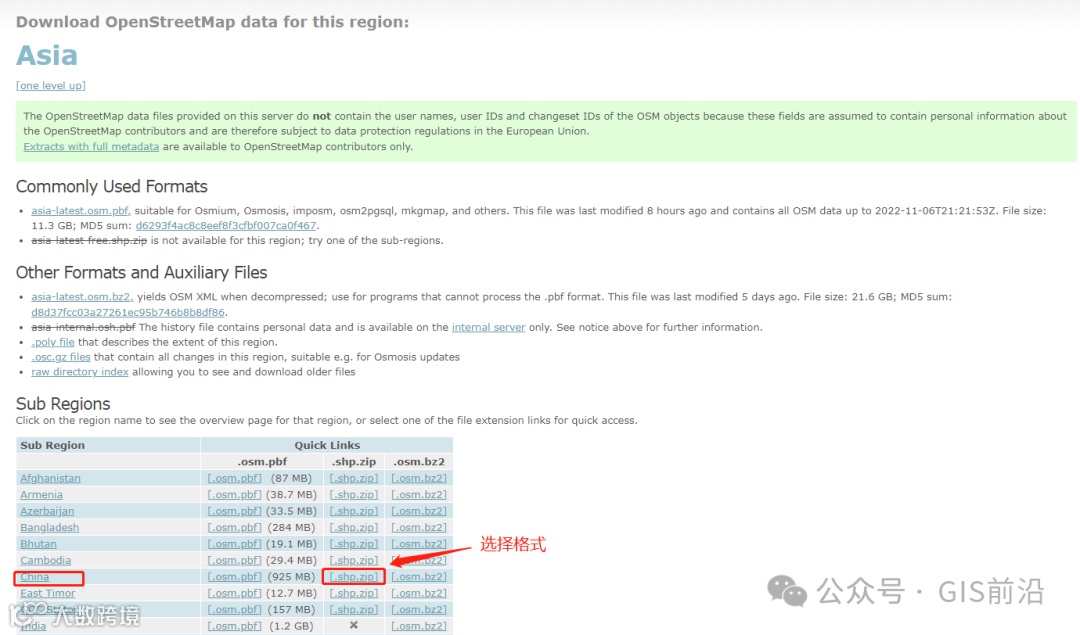
Task: Click the 'Sub Regions' heading
Action: pos(63,404)
